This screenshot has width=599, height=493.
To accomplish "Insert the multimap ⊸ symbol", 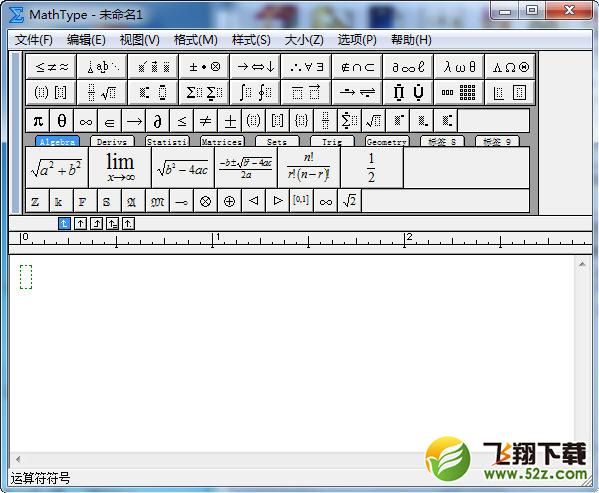I will click(181, 201).
